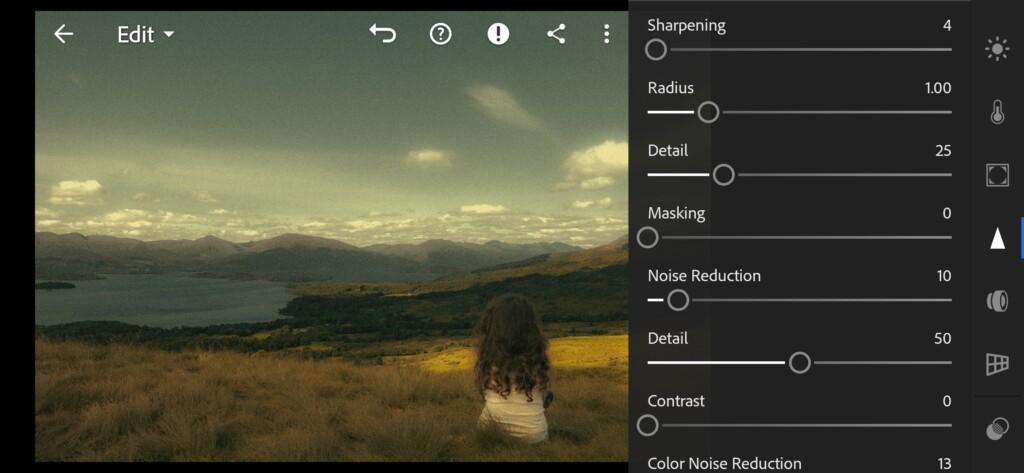The height and width of the screenshot is (473, 1024).
Task: Click the Noise Reduction value 10
Action: point(944,276)
